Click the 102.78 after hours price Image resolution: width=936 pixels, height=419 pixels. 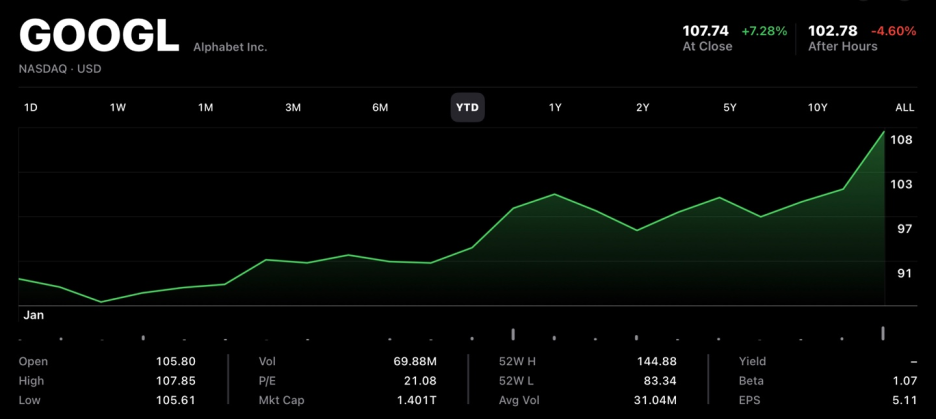(x=833, y=31)
